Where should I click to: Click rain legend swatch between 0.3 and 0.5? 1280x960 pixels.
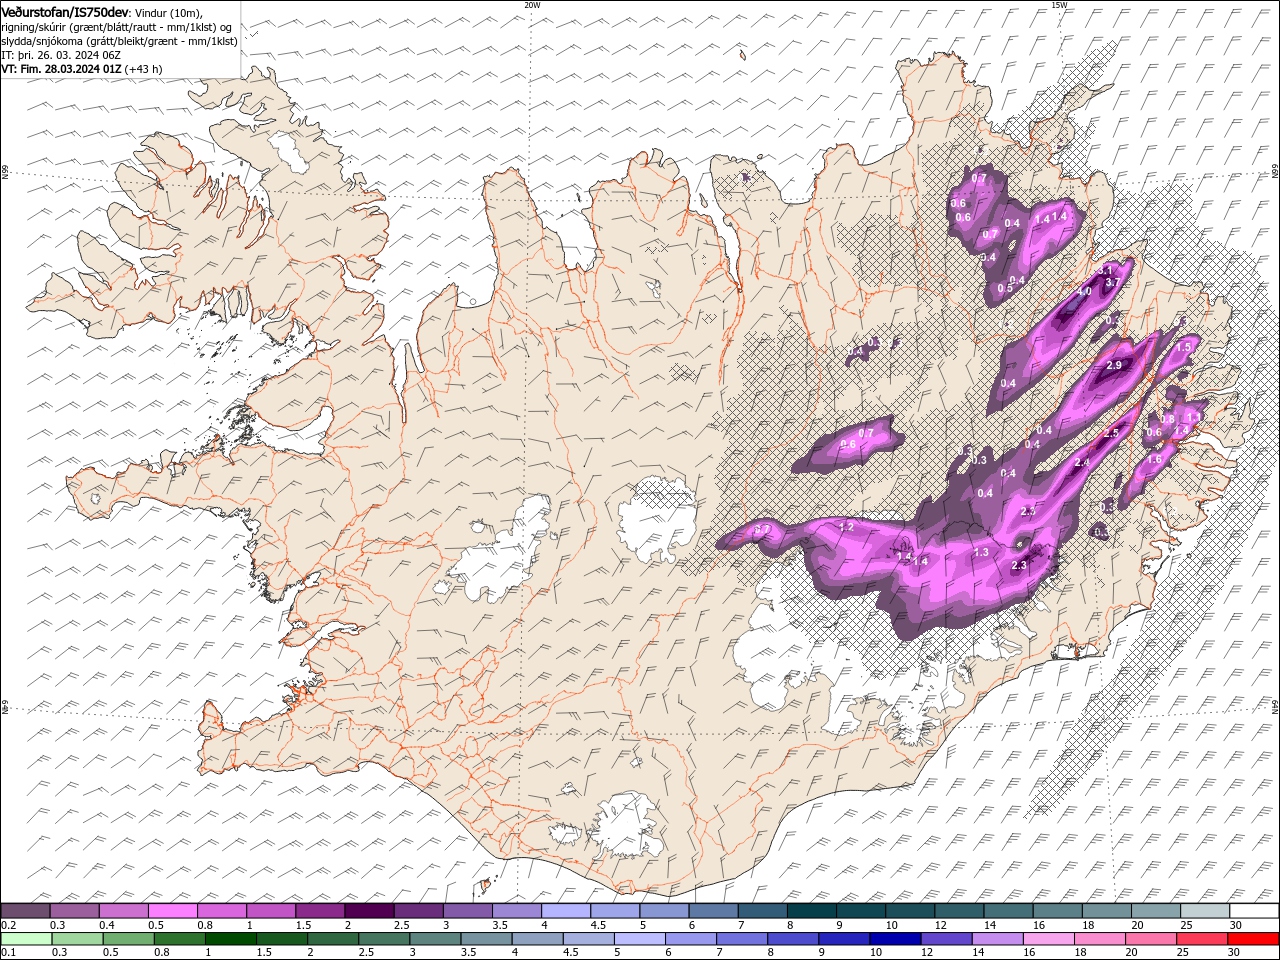click(79, 939)
